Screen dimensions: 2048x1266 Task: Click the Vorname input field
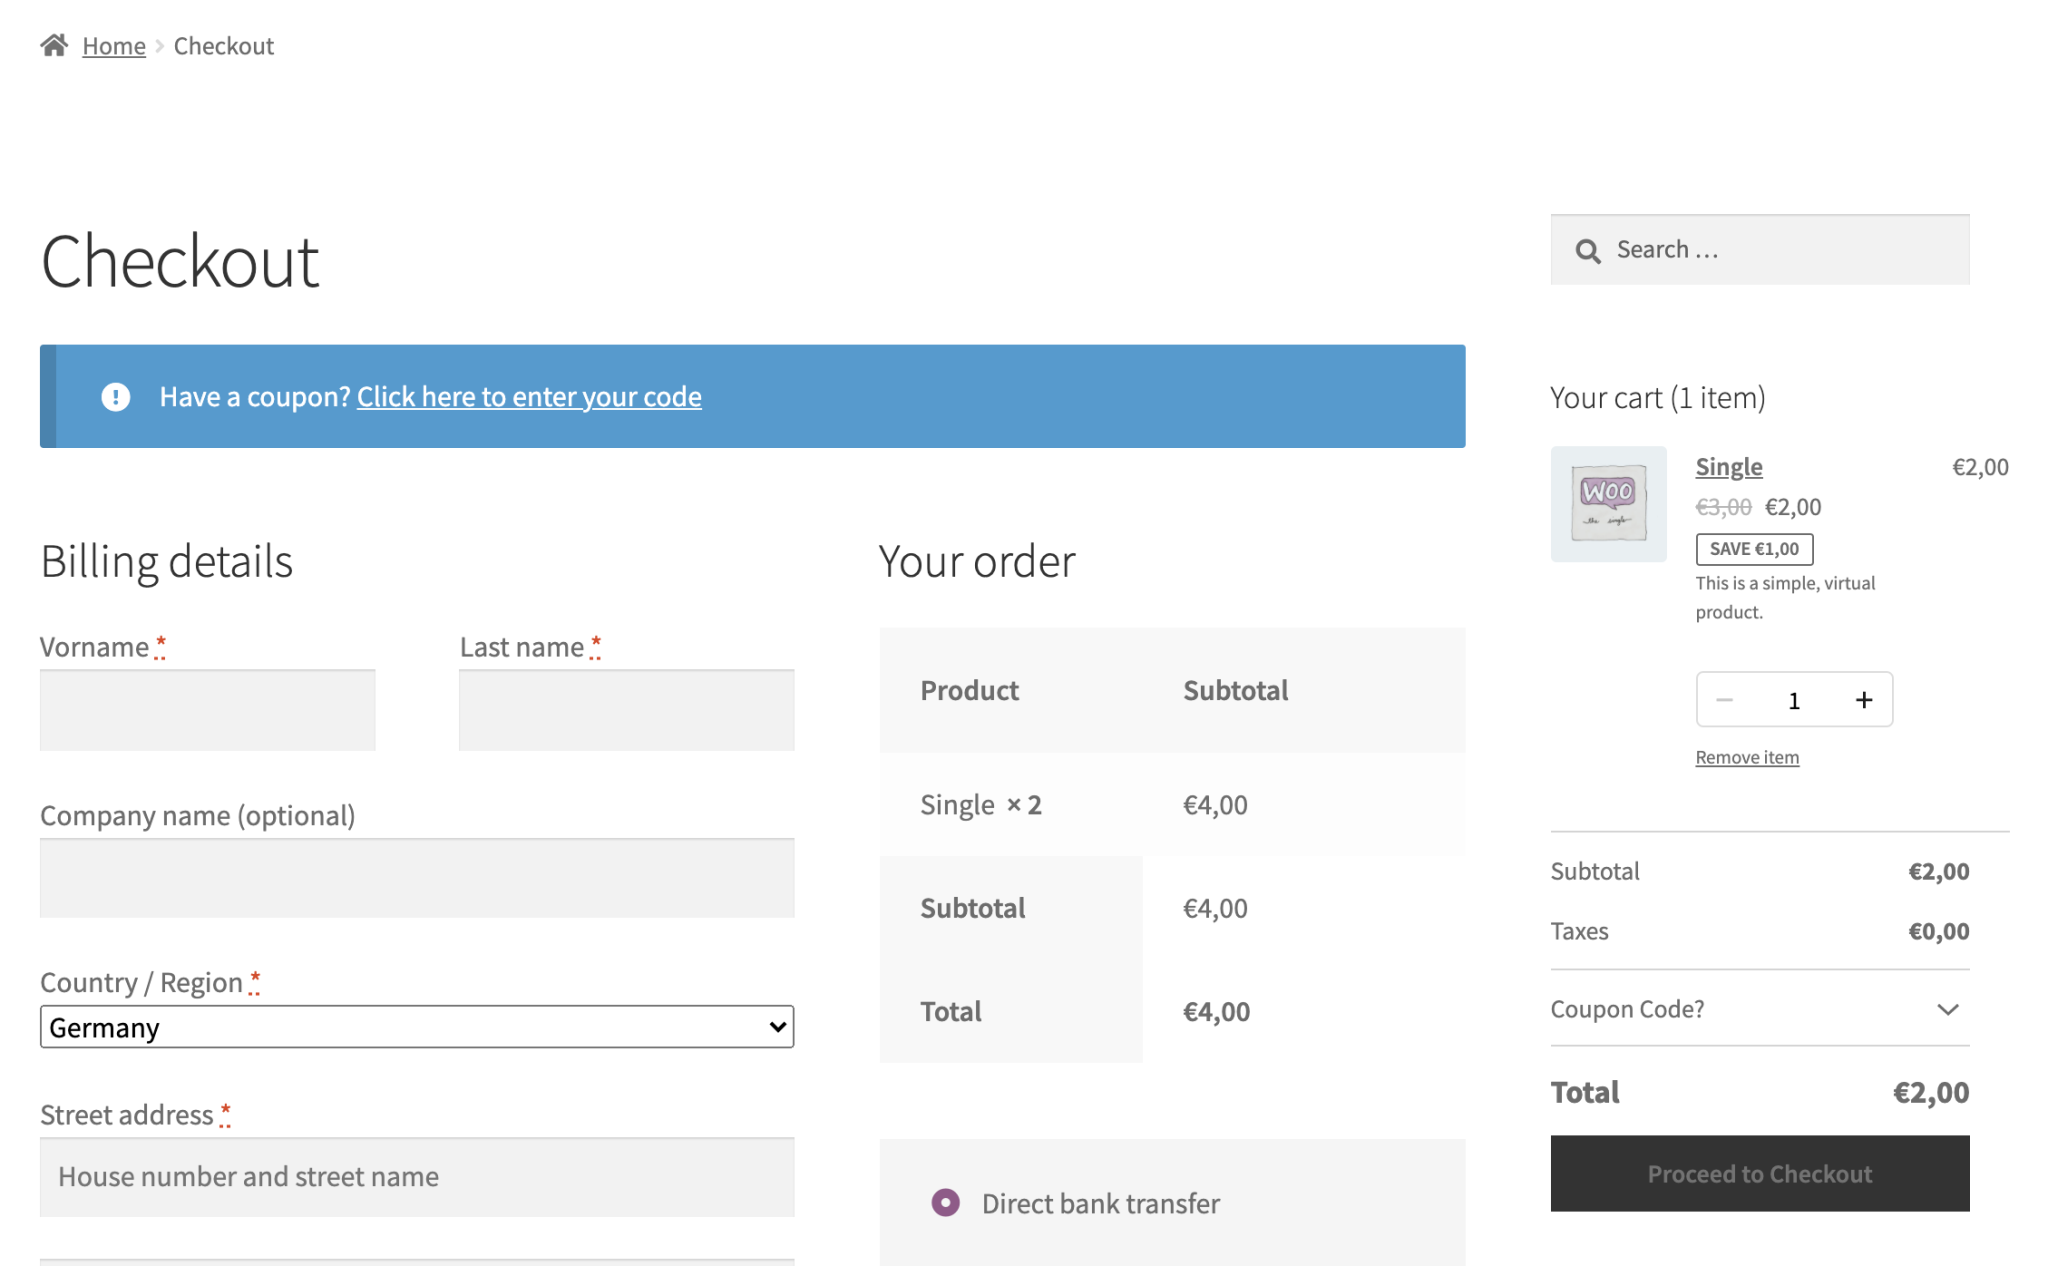tap(207, 709)
